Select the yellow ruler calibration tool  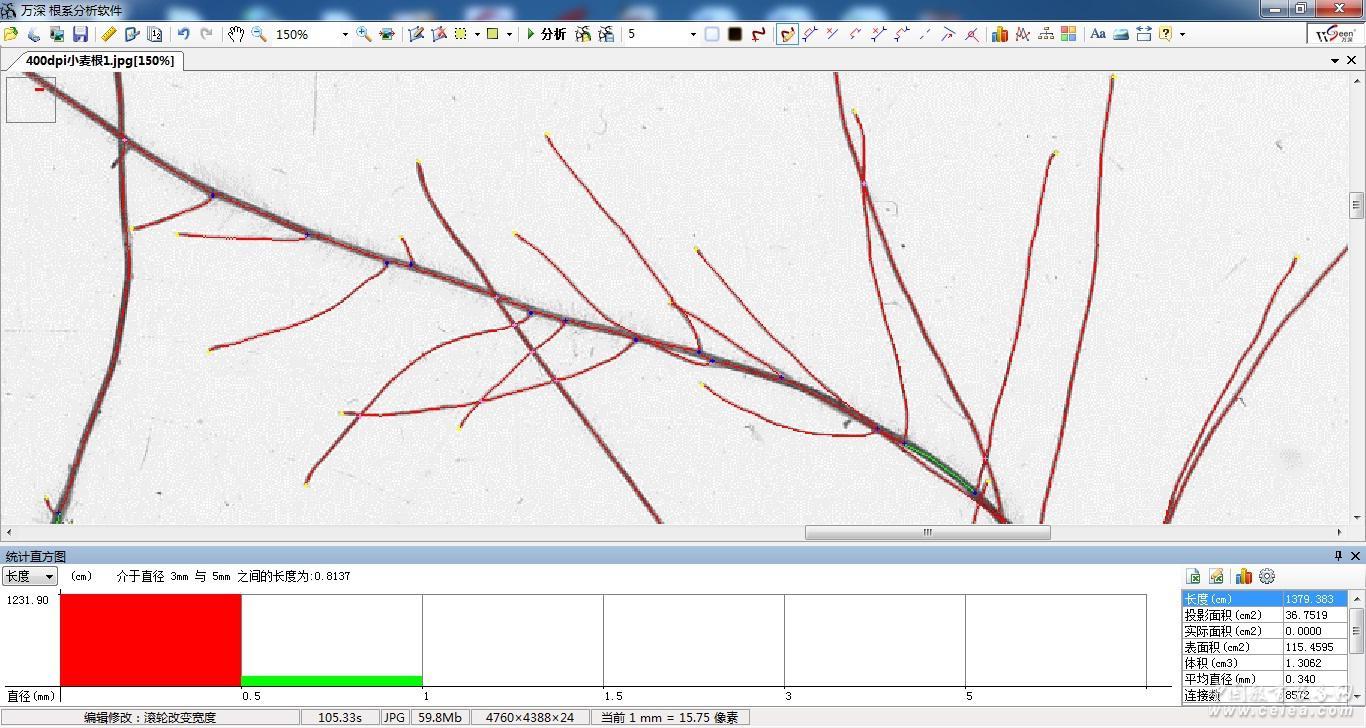pyautogui.click(x=109, y=34)
